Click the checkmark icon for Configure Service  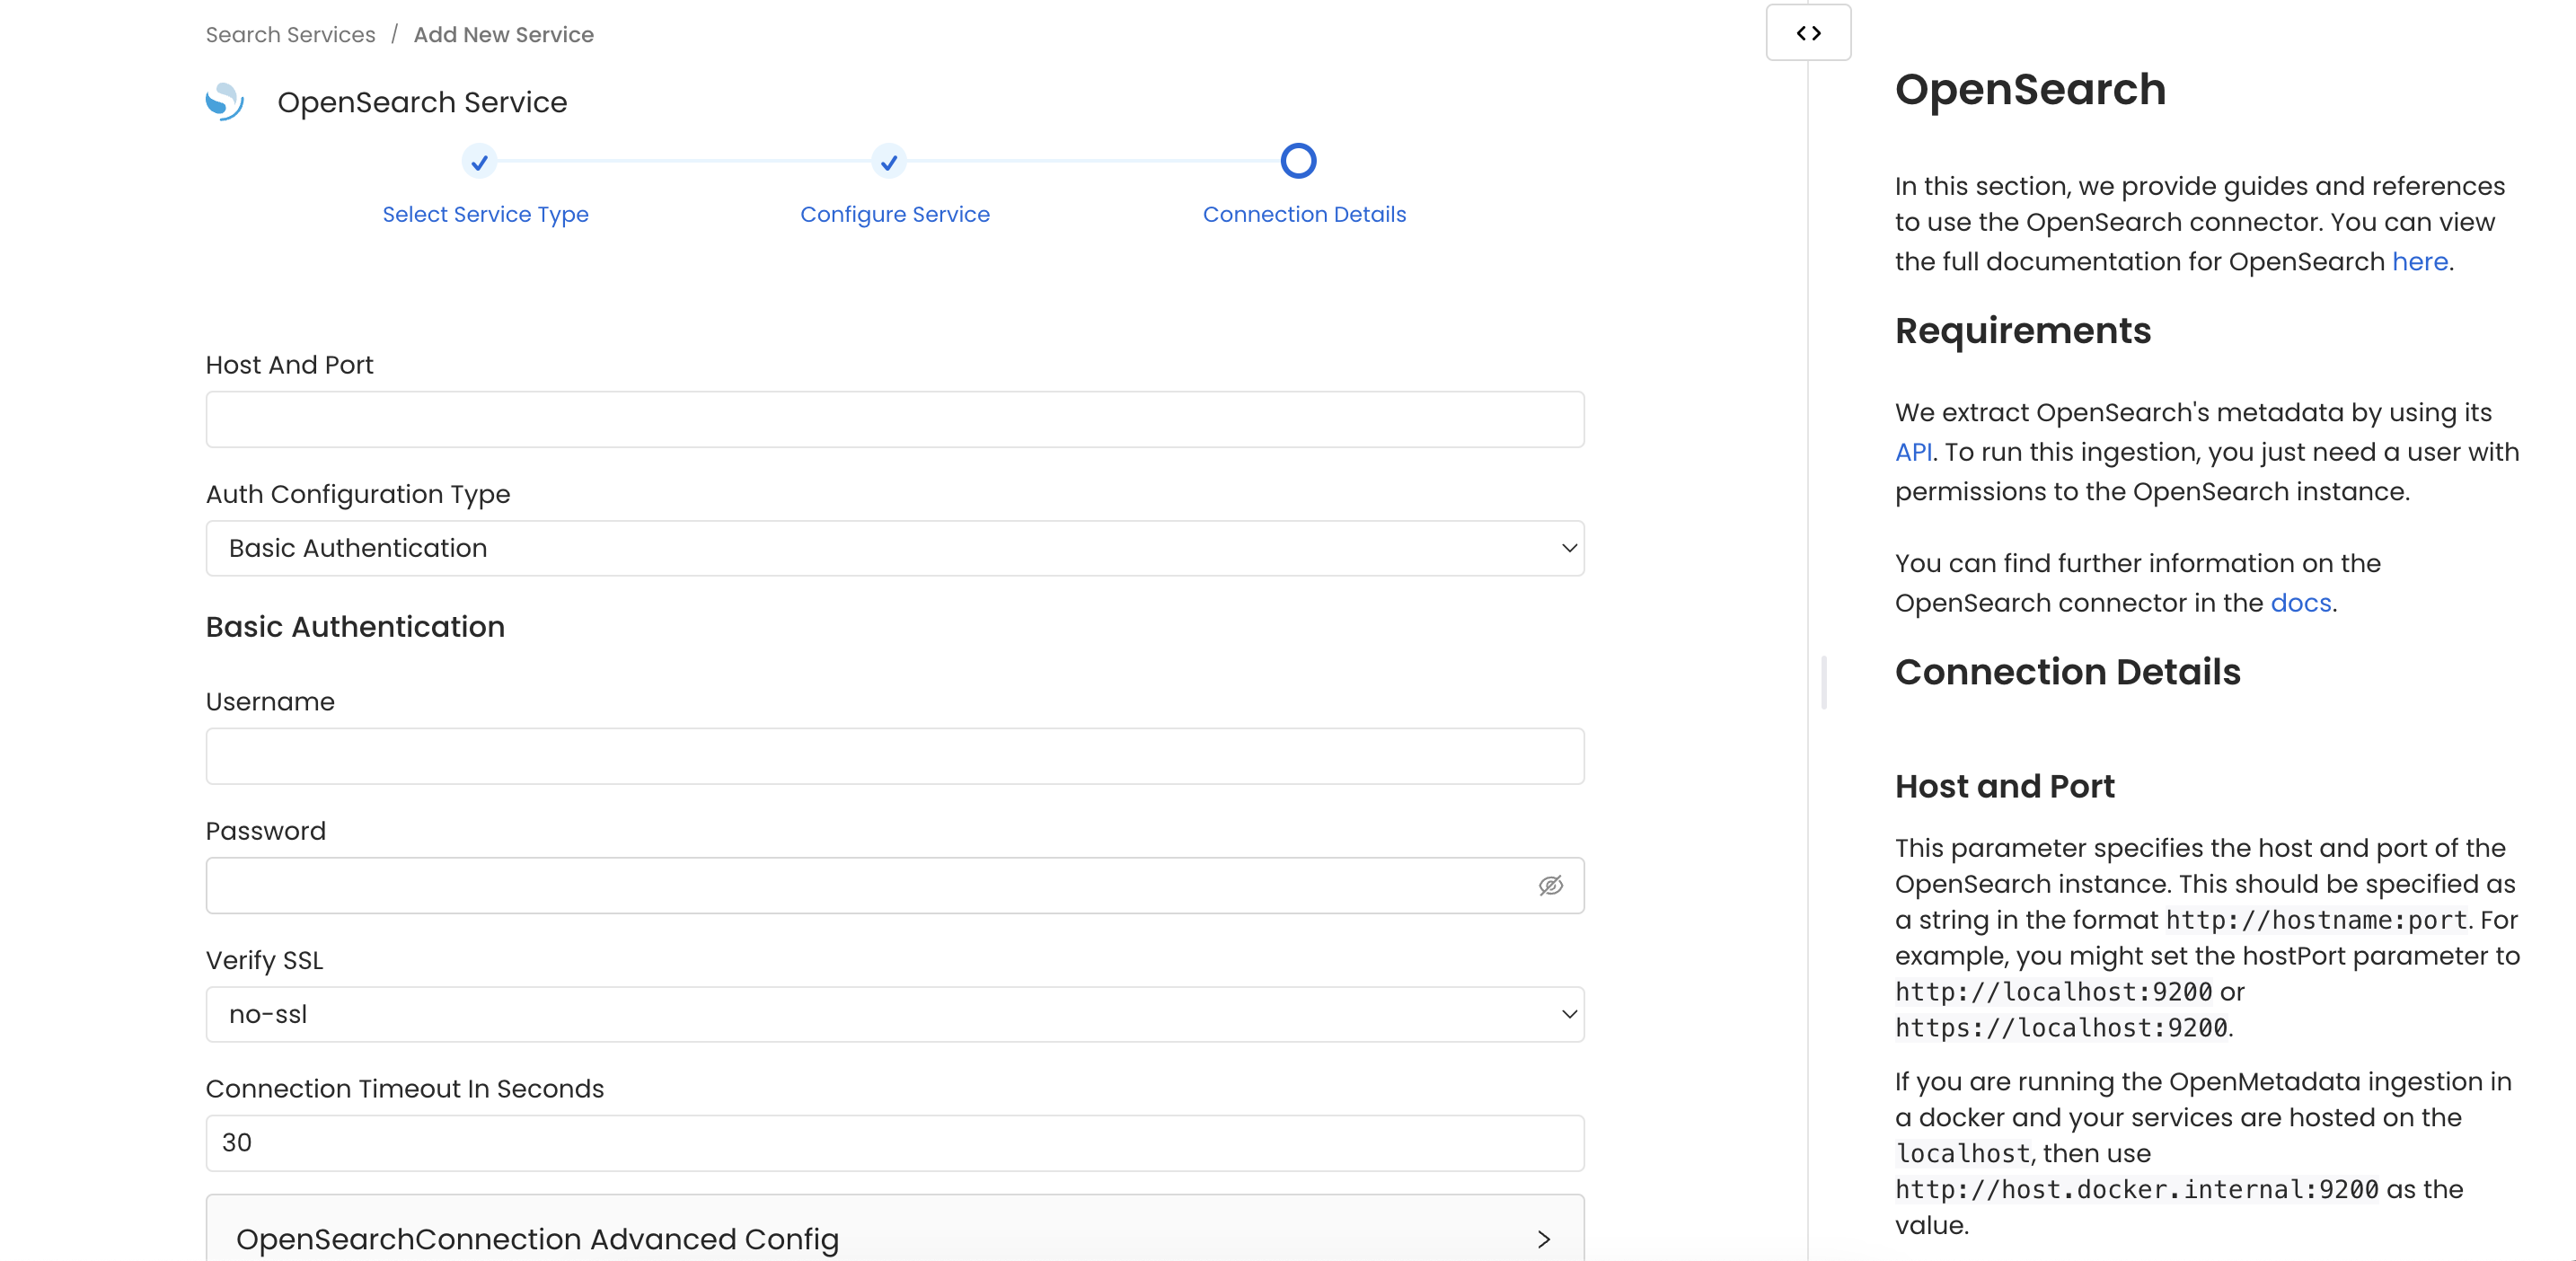[888, 161]
